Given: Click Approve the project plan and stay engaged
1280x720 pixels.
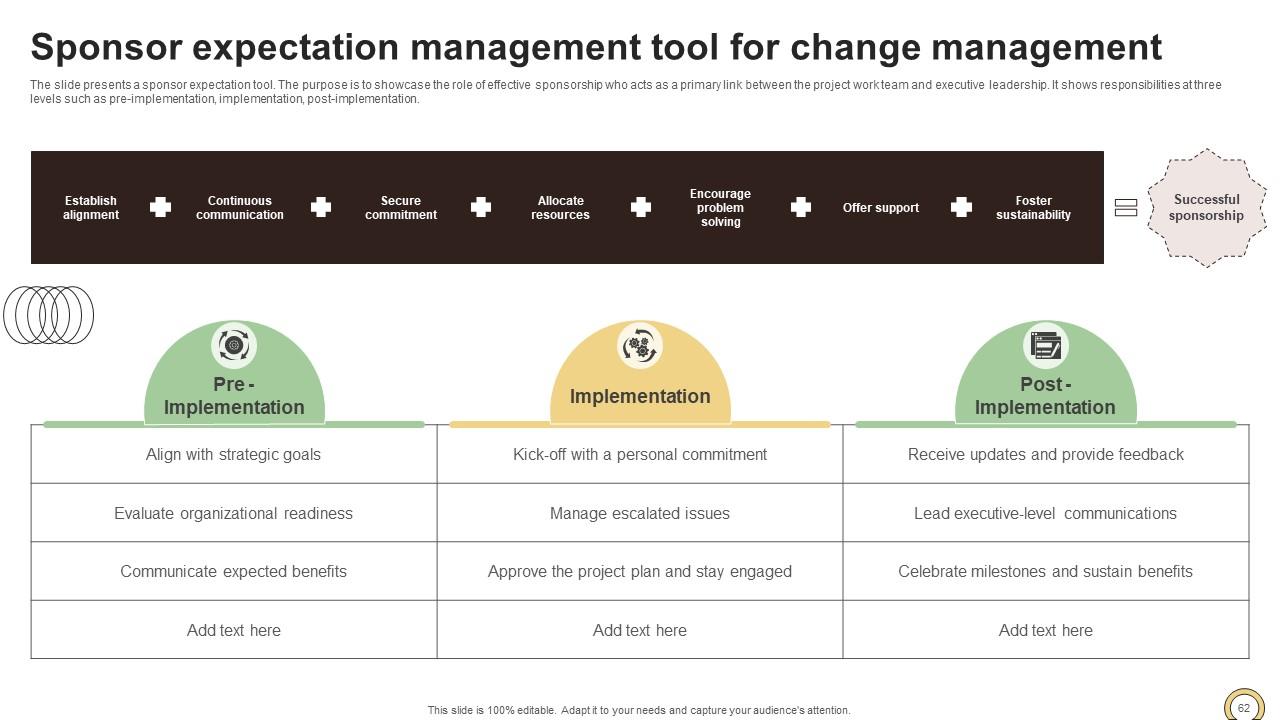Looking at the screenshot, I should point(640,571).
